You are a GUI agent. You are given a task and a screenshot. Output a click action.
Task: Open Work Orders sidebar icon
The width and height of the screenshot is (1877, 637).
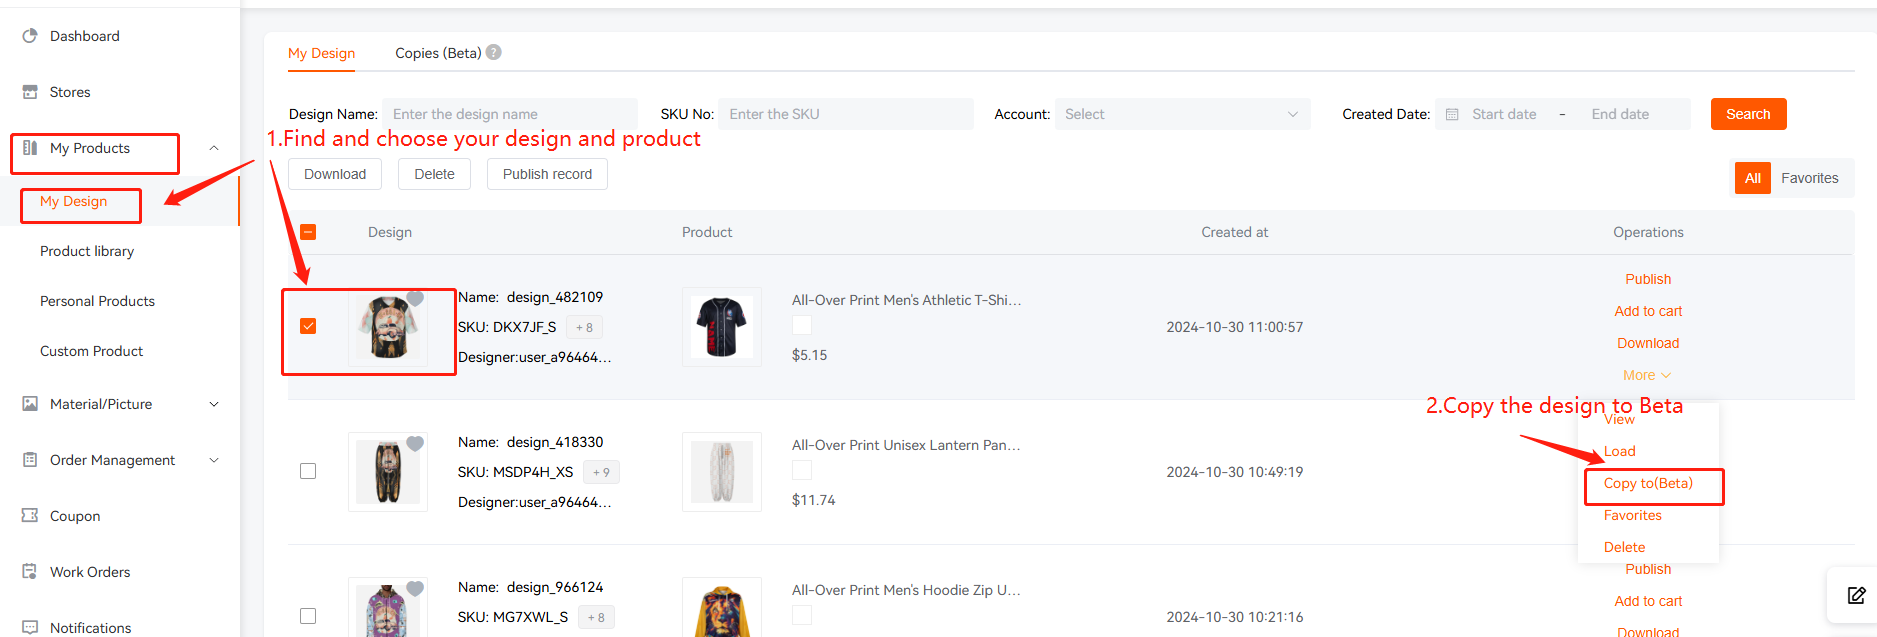(x=30, y=572)
